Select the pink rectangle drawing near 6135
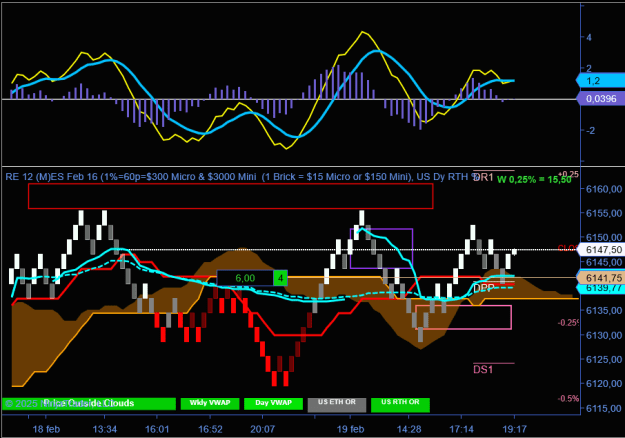Image resolution: width=625 pixels, height=438 pixels. [x=463, y=317]
